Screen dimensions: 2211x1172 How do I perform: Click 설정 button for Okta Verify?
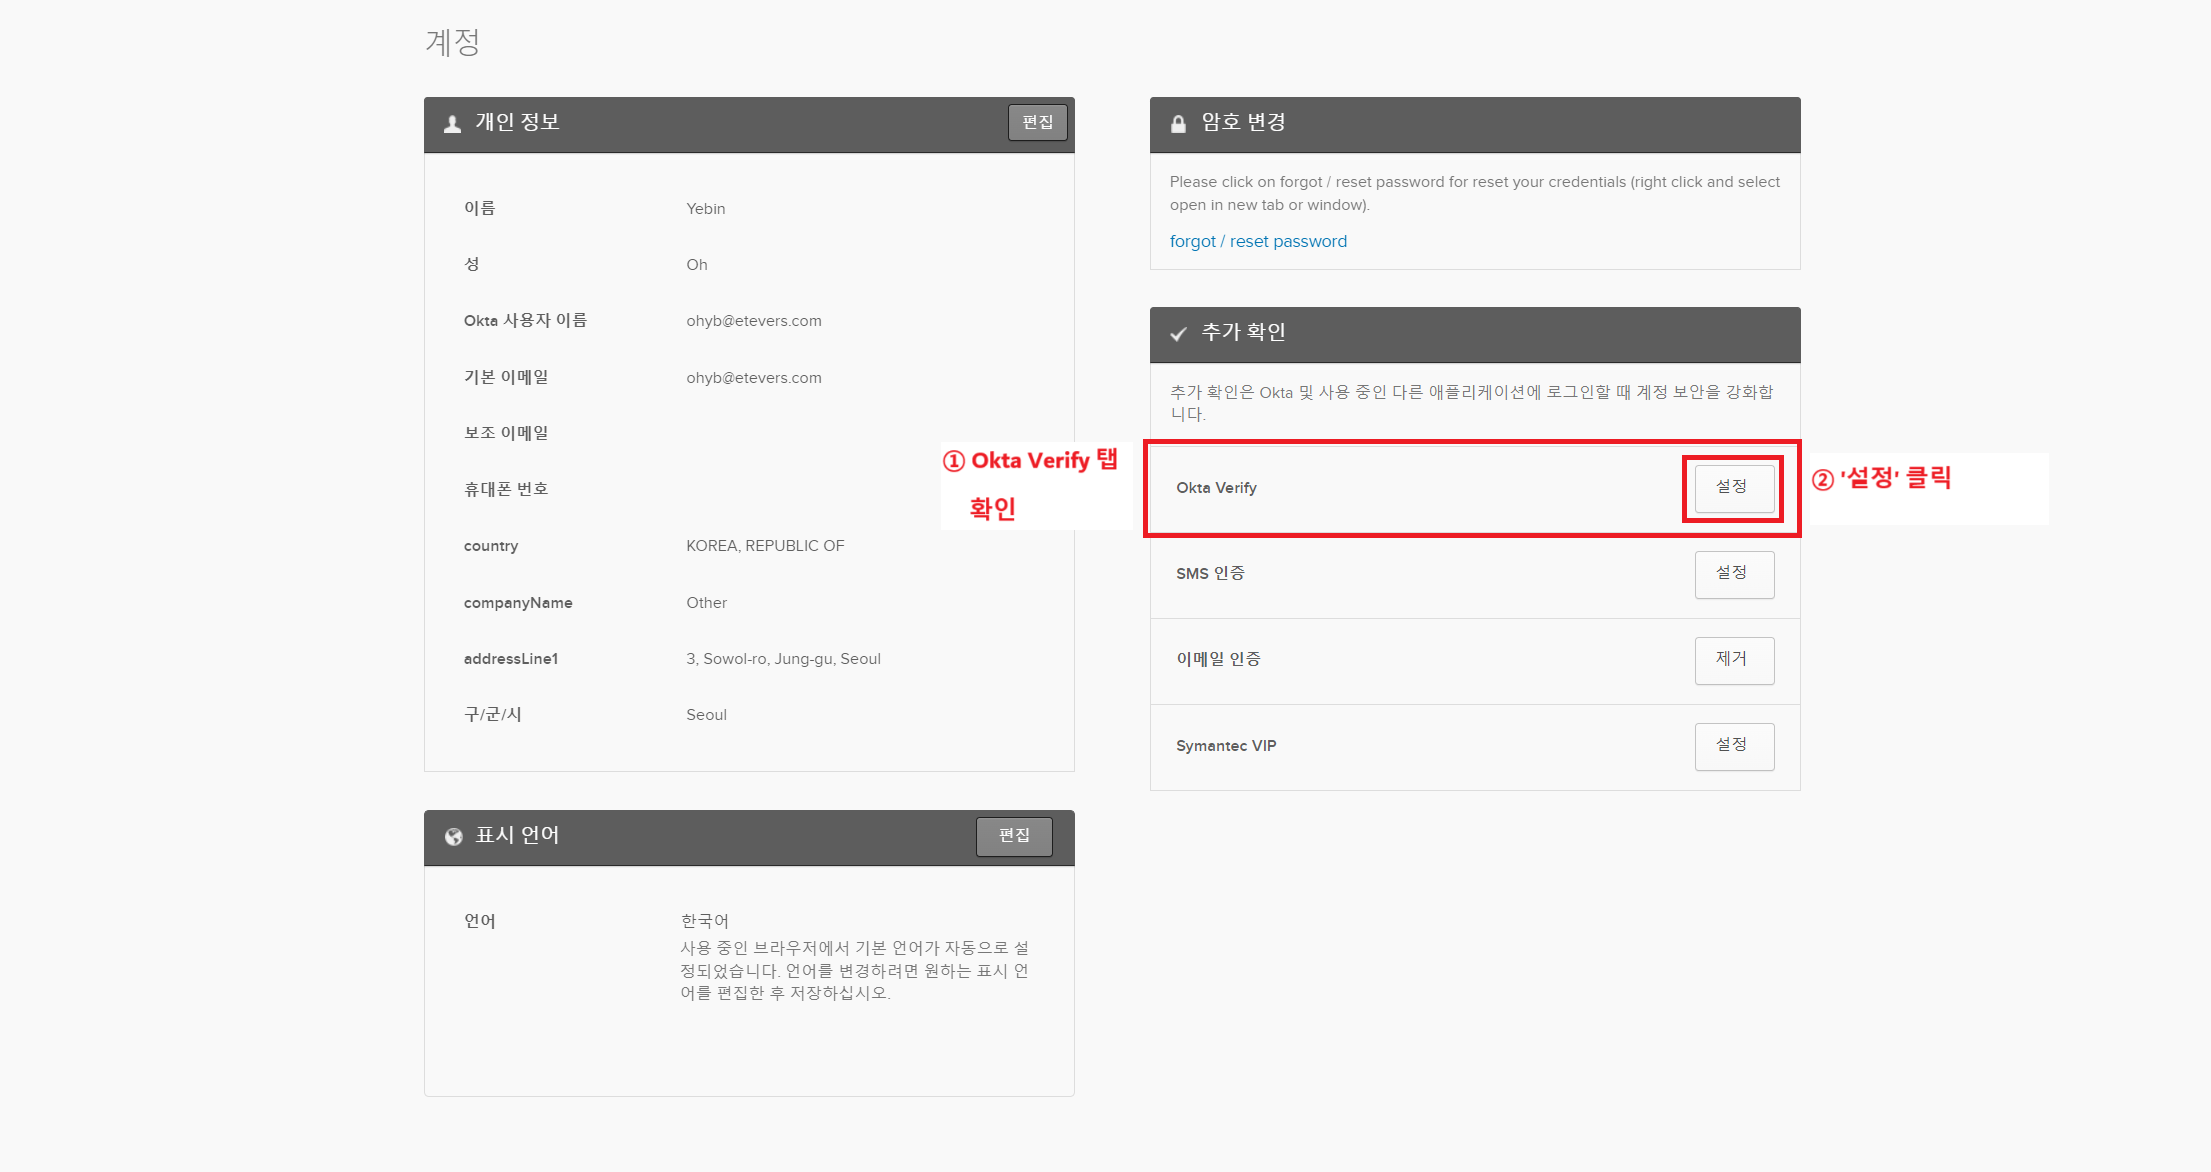pos(1733,488)
